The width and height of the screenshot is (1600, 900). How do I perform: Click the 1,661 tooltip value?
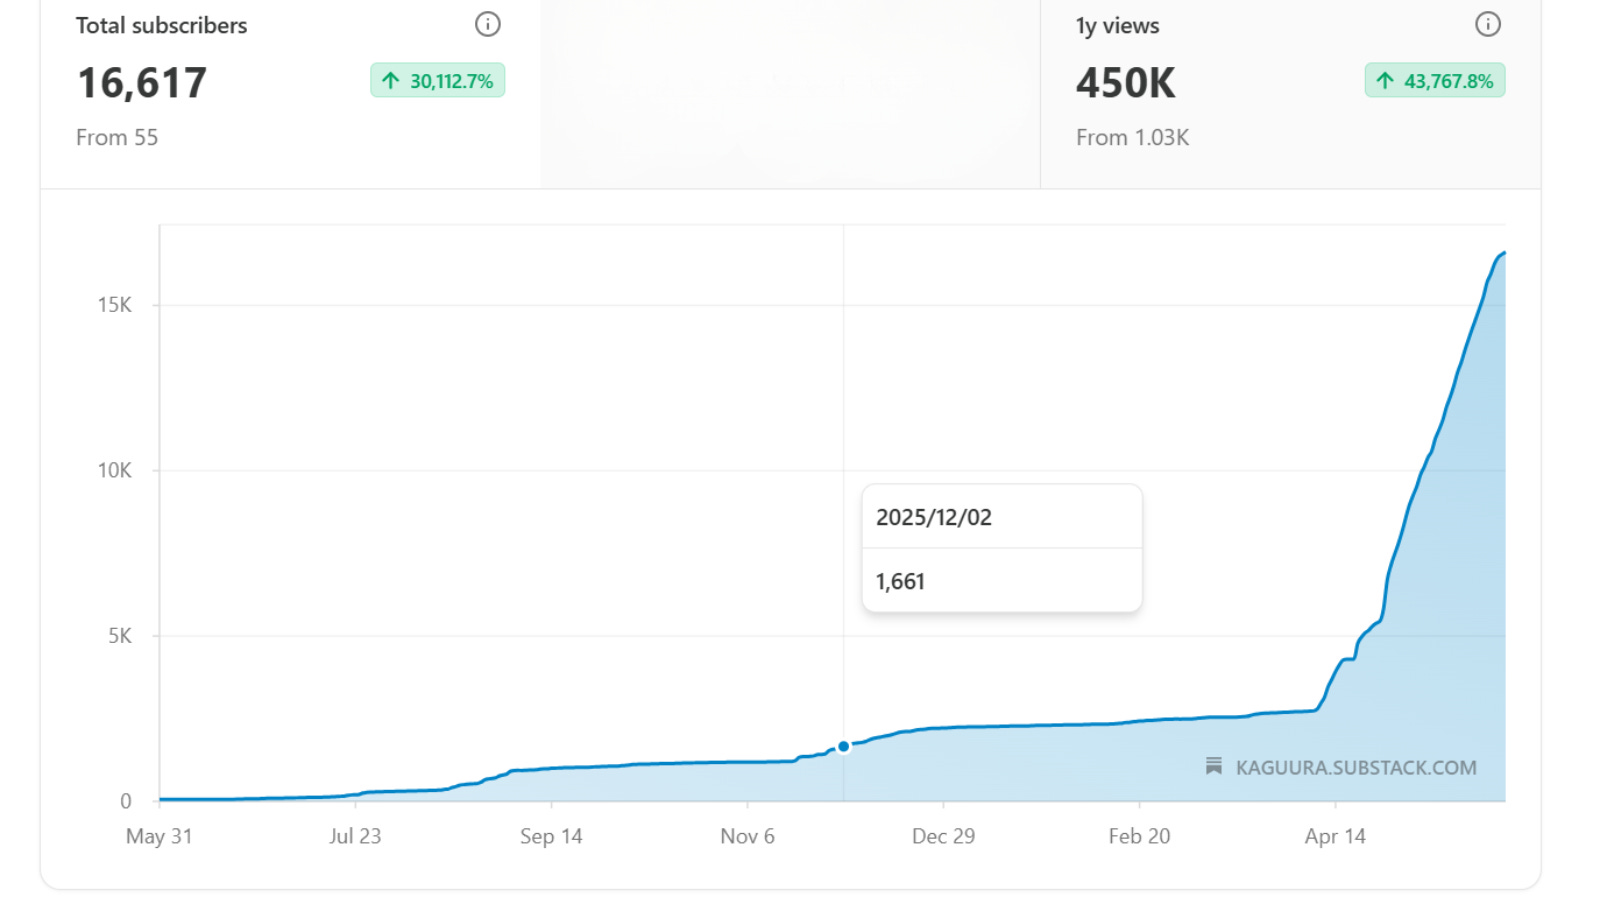coord(900,582)
